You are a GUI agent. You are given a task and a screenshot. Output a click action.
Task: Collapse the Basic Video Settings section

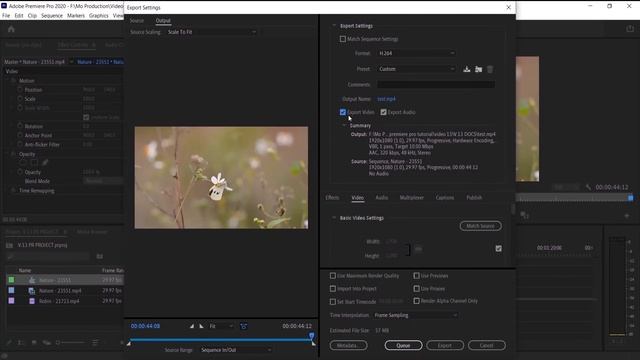tap(334, 218)
